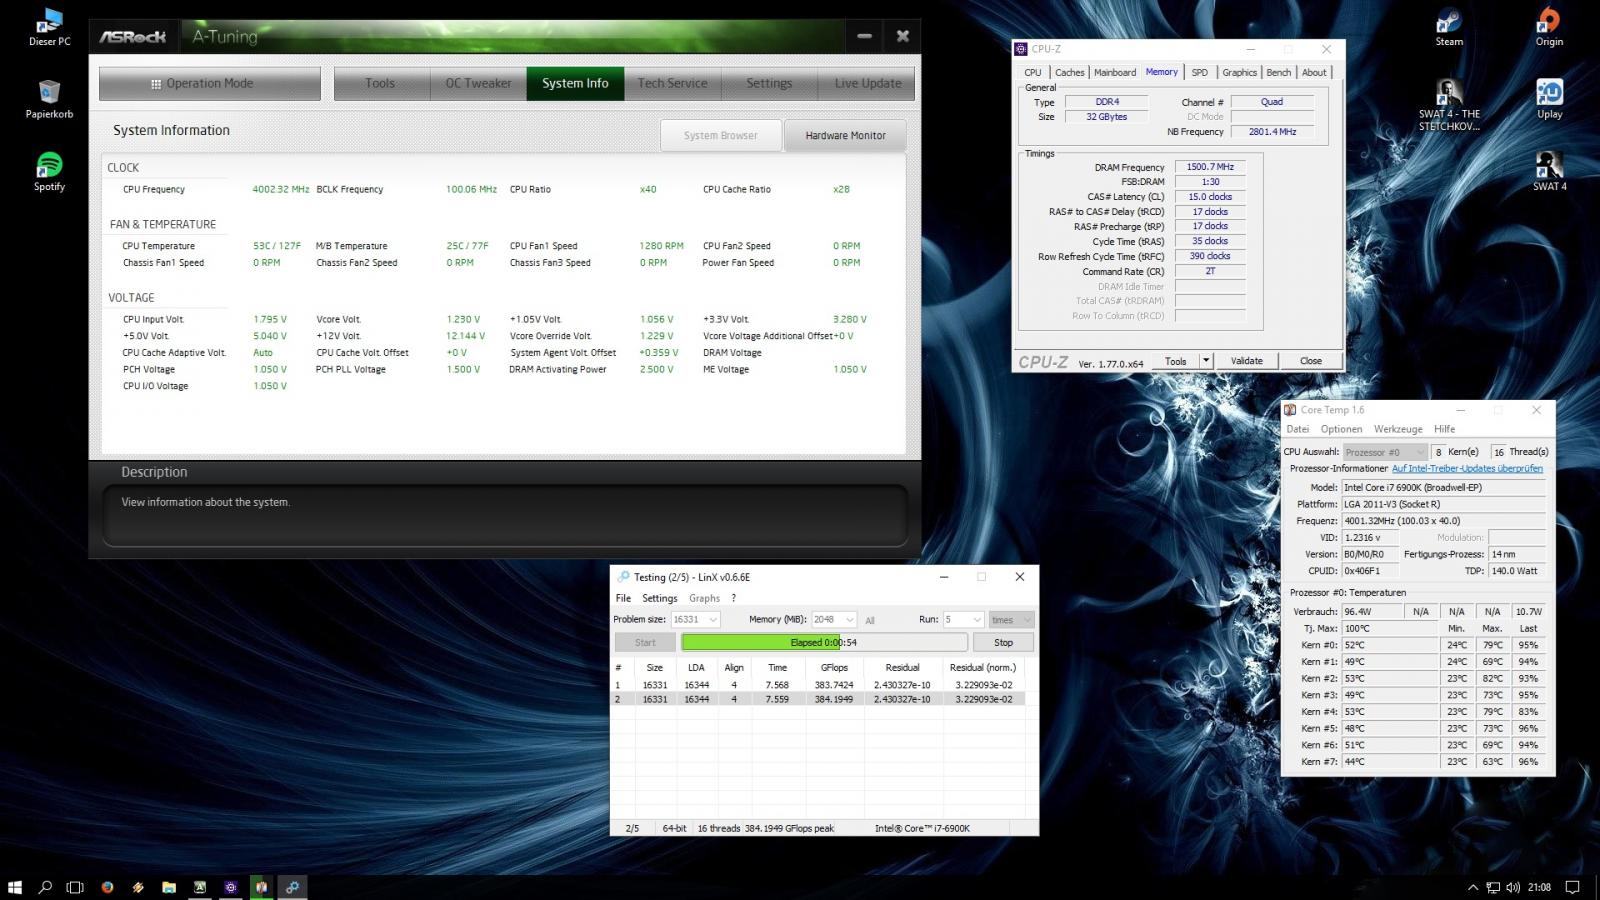Click the CPU-Z title bar icon

pos(1021,49)
